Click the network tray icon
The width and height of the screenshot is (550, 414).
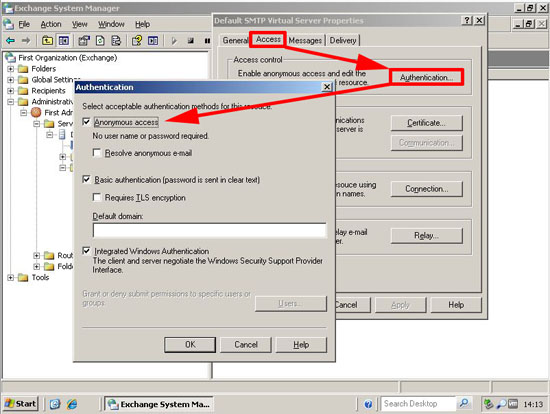(x=488, y=404)
